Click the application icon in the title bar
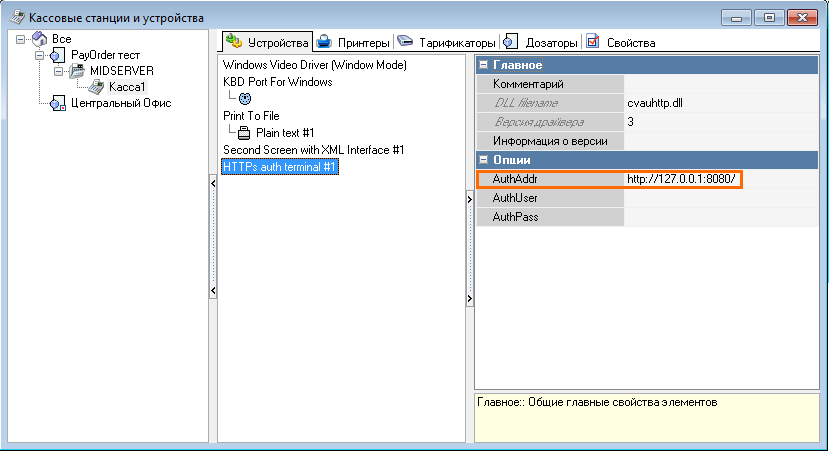 pos(17,18)
